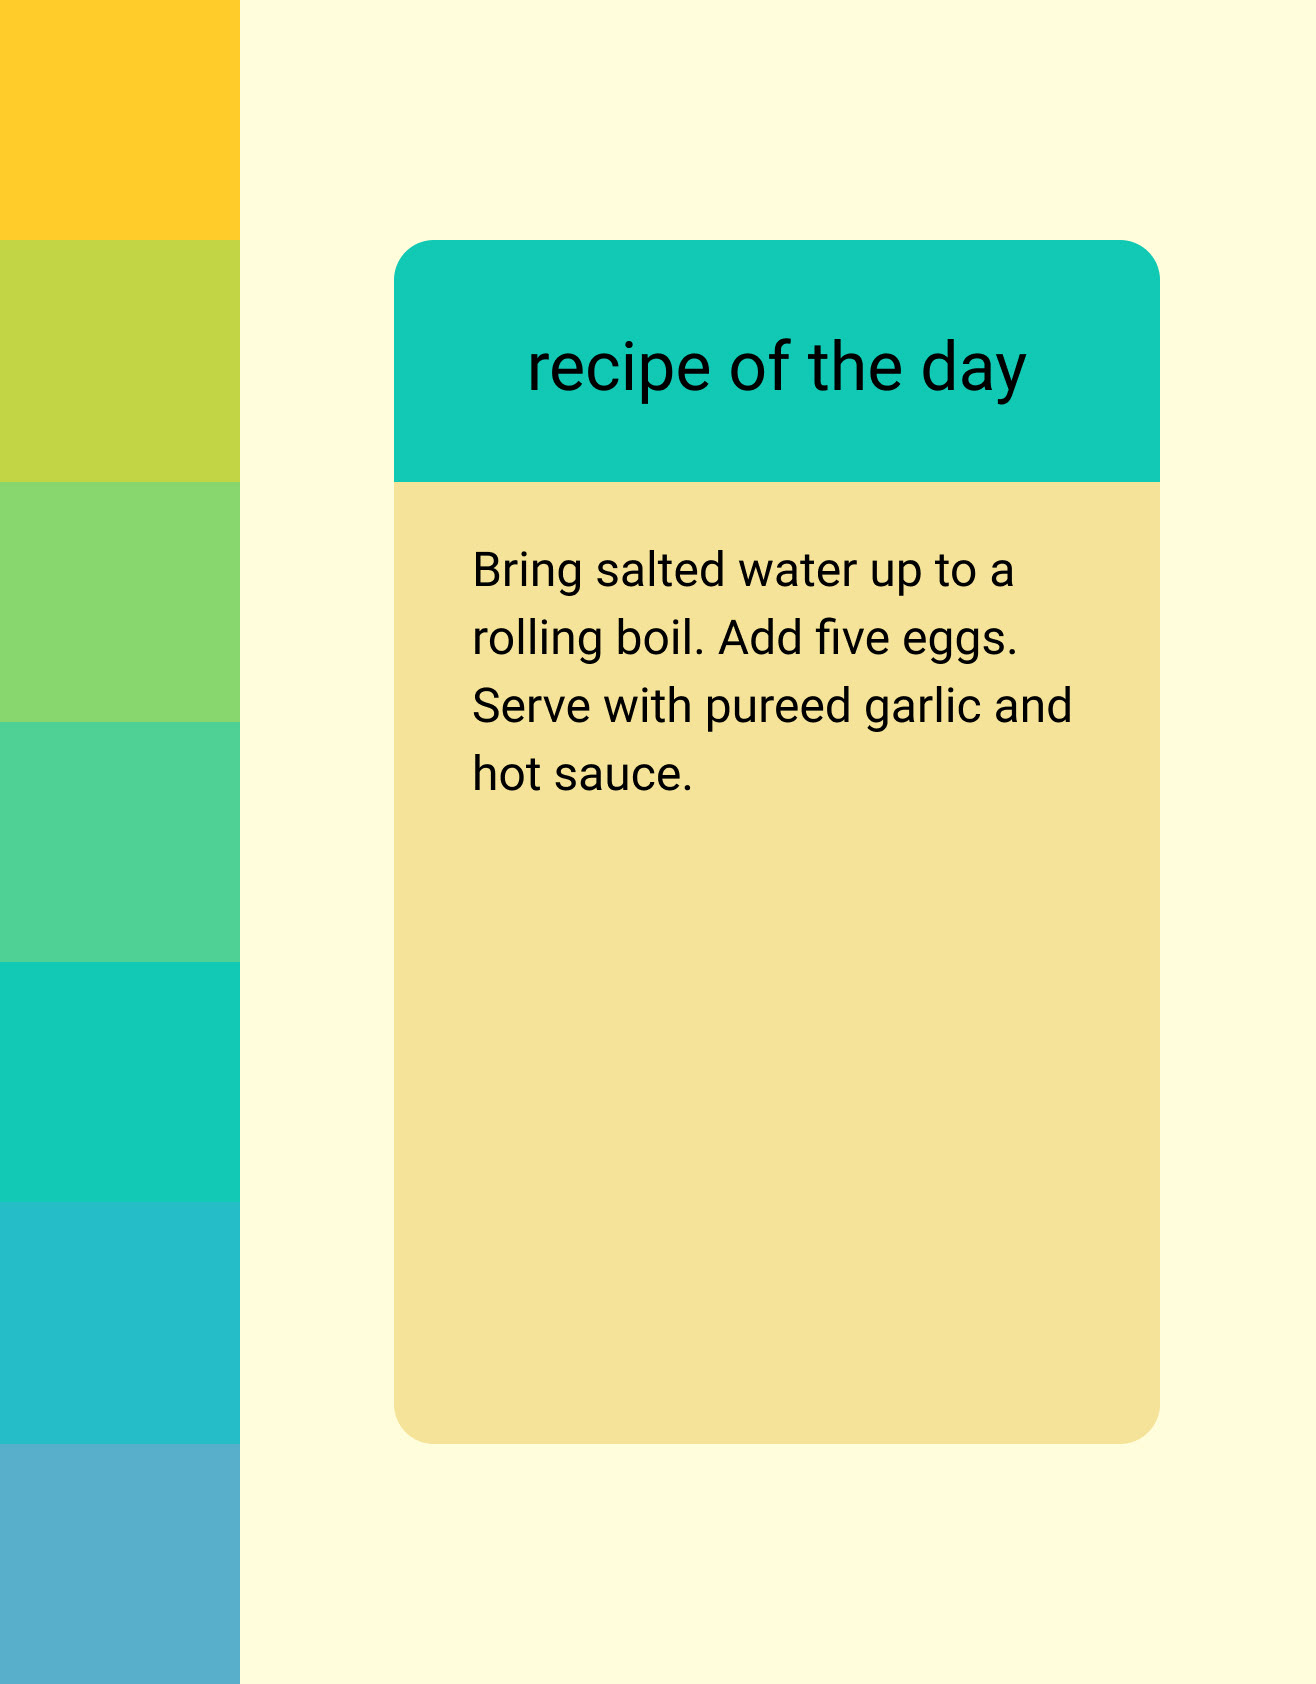Click cream background below the recipe card
The image size is (1316, 1684).
pos(777,1564)
